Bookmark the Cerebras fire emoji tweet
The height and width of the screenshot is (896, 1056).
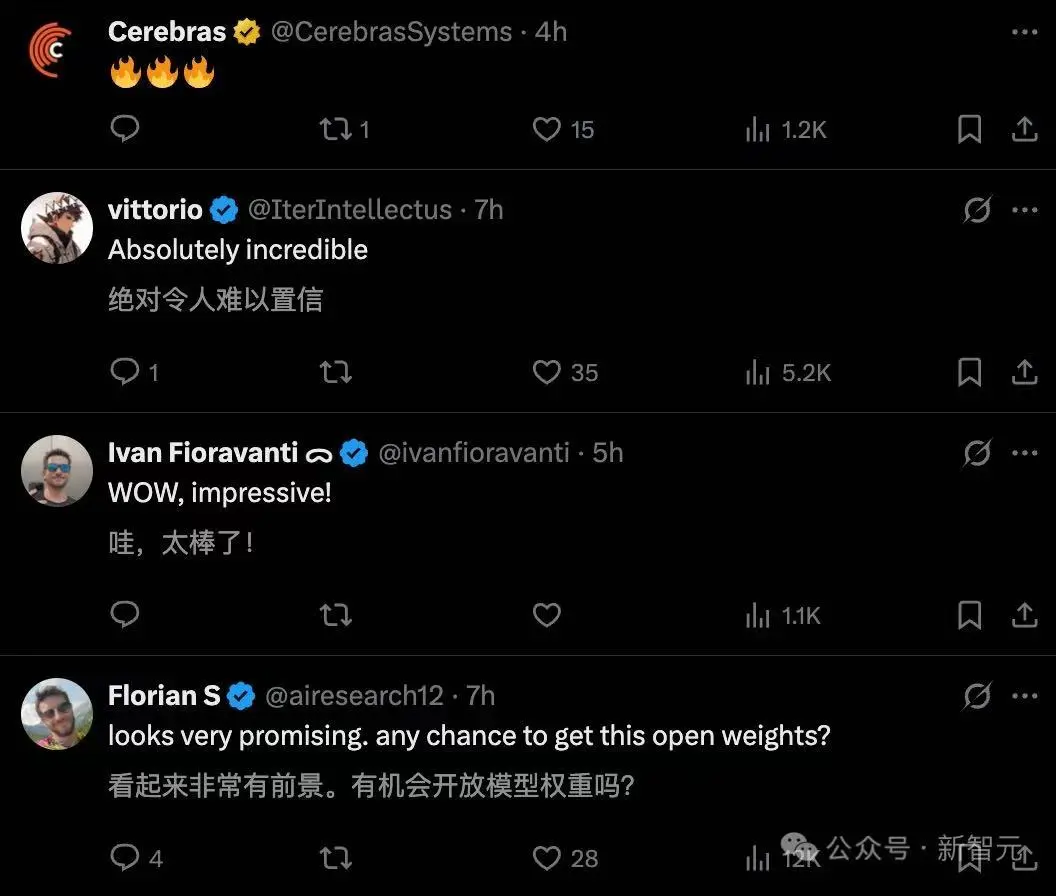click(969, 129)
